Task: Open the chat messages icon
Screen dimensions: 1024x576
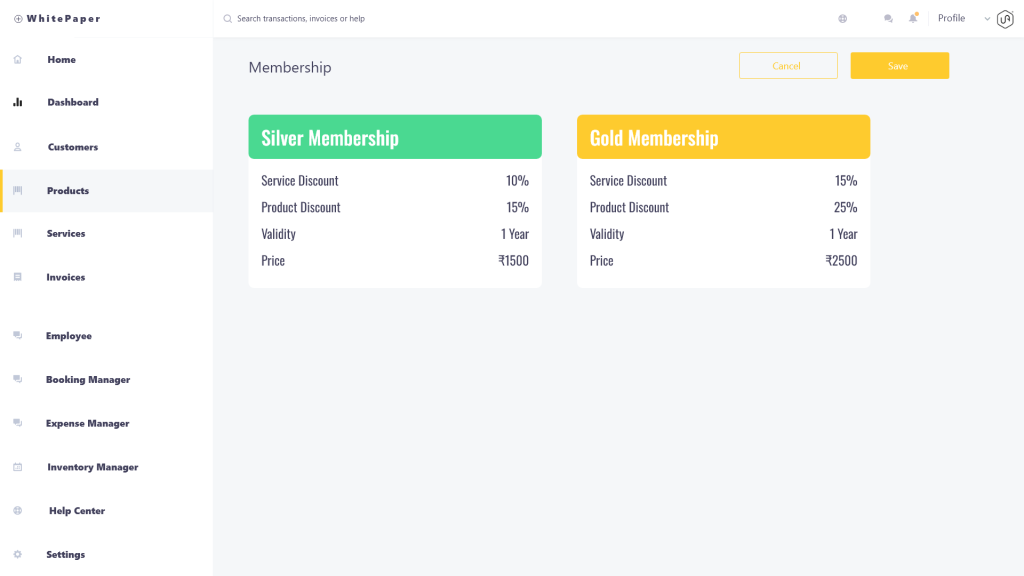Action: click(888, 19)
